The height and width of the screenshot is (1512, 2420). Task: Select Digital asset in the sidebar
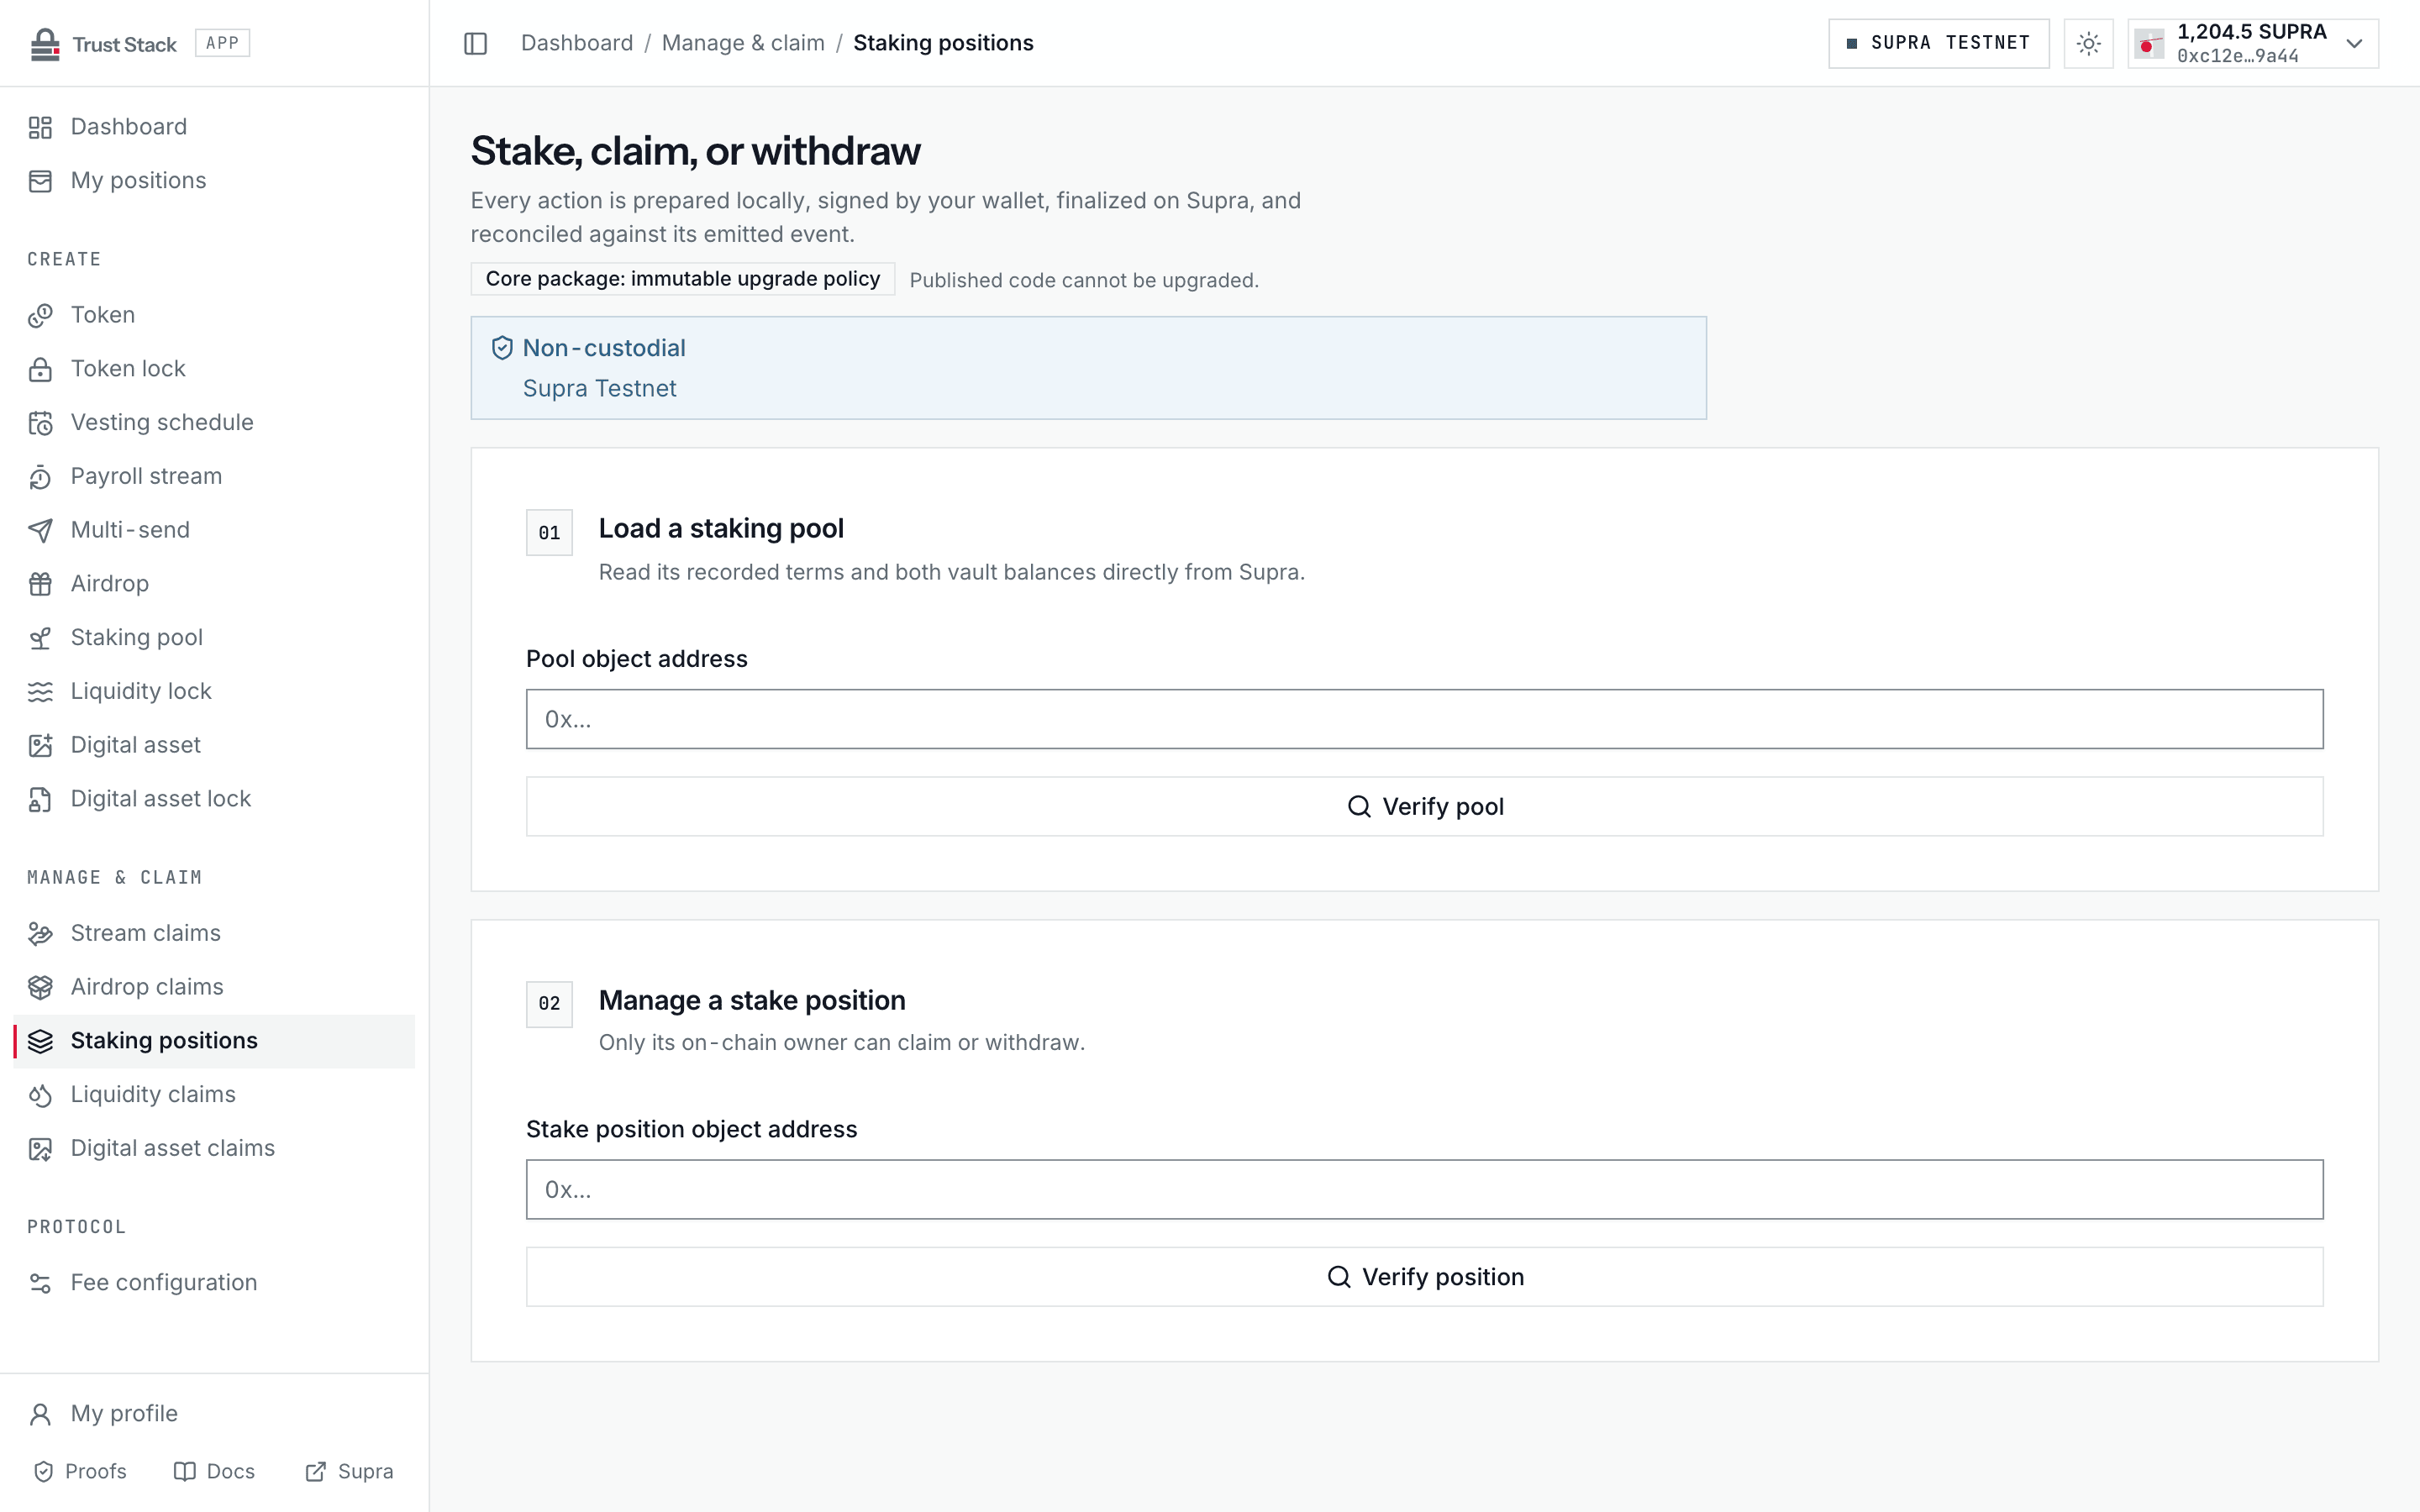pyautogui.click(x=214, y=745)
